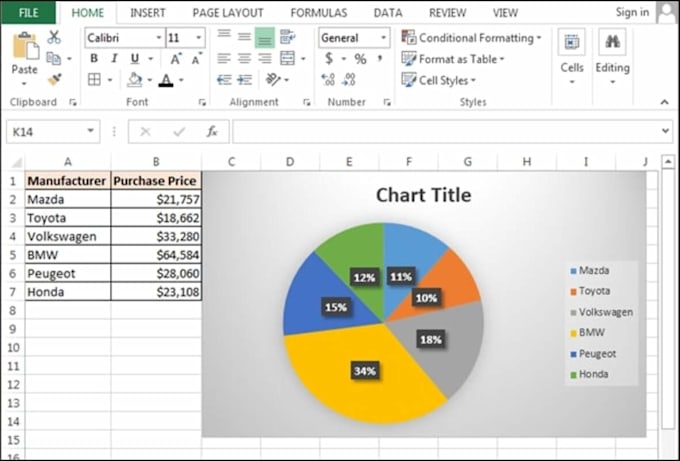Switch to the INSERT tab
The width and height of the screenshot is (680, 461).
click(147, 13)
